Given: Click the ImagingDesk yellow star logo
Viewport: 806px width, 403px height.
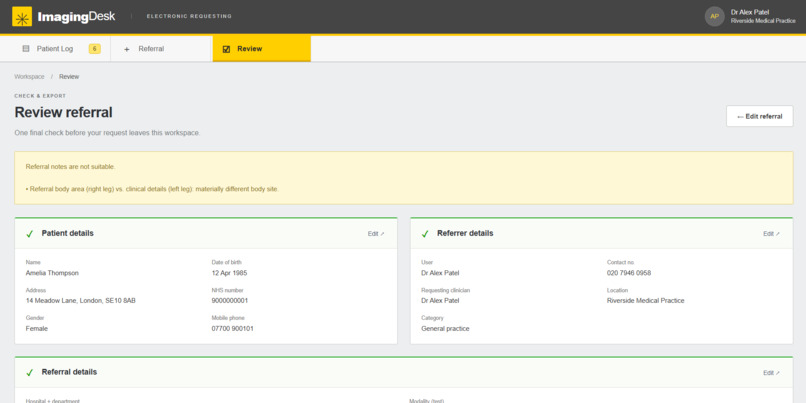Looking at the screenshot, I should pyautogui.click(x=22, y=16).
